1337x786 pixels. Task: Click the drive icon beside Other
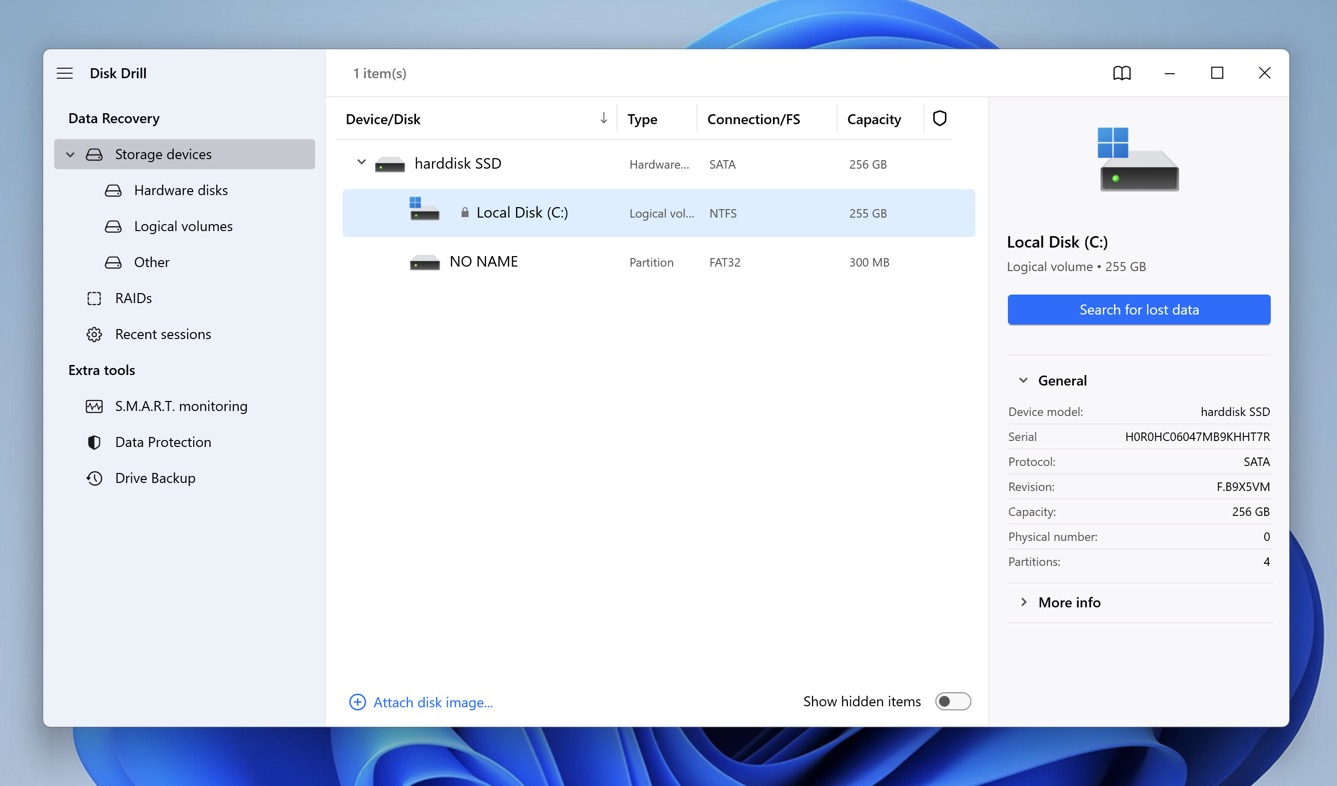tap(113, 262)
